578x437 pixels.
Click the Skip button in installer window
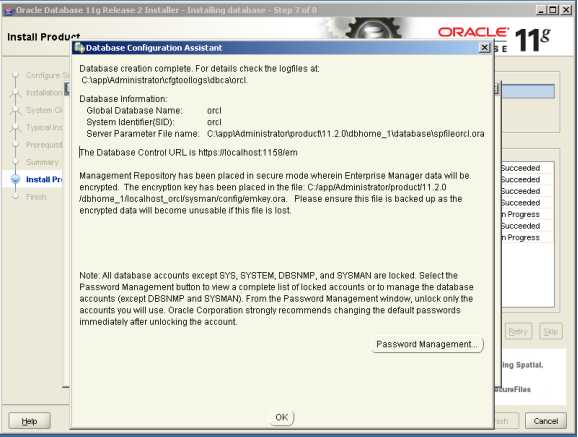(551, 332)
